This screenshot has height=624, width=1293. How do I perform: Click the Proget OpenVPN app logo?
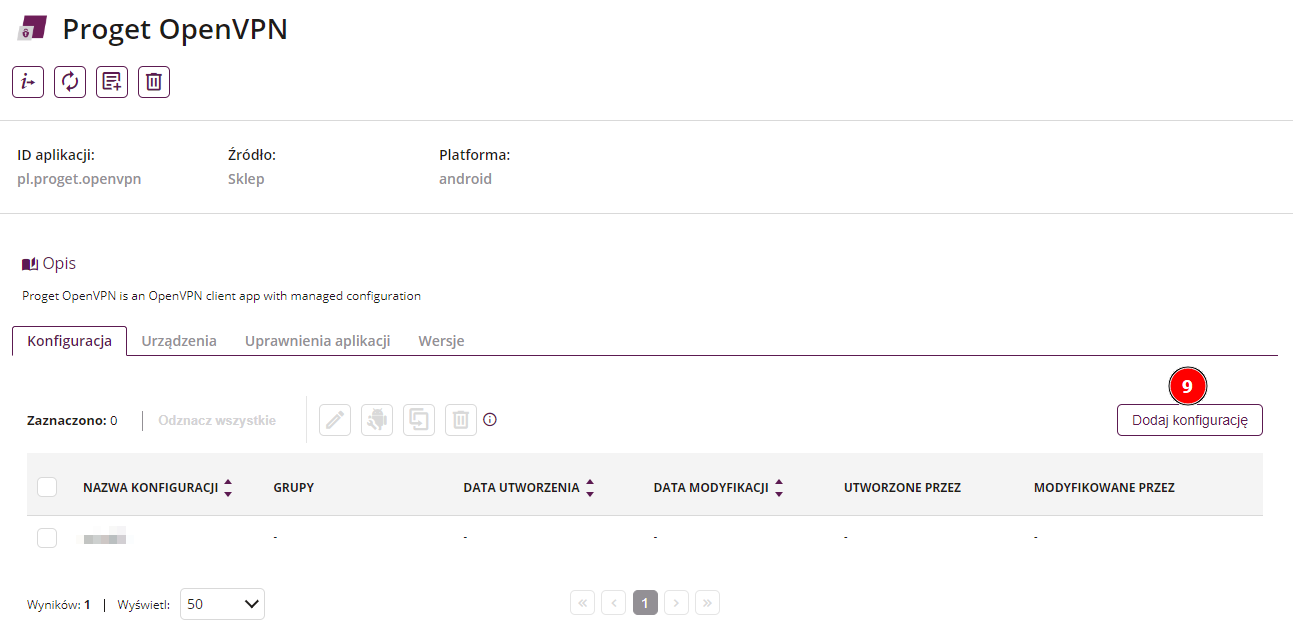pyautogui.click(x=32, y=28)
